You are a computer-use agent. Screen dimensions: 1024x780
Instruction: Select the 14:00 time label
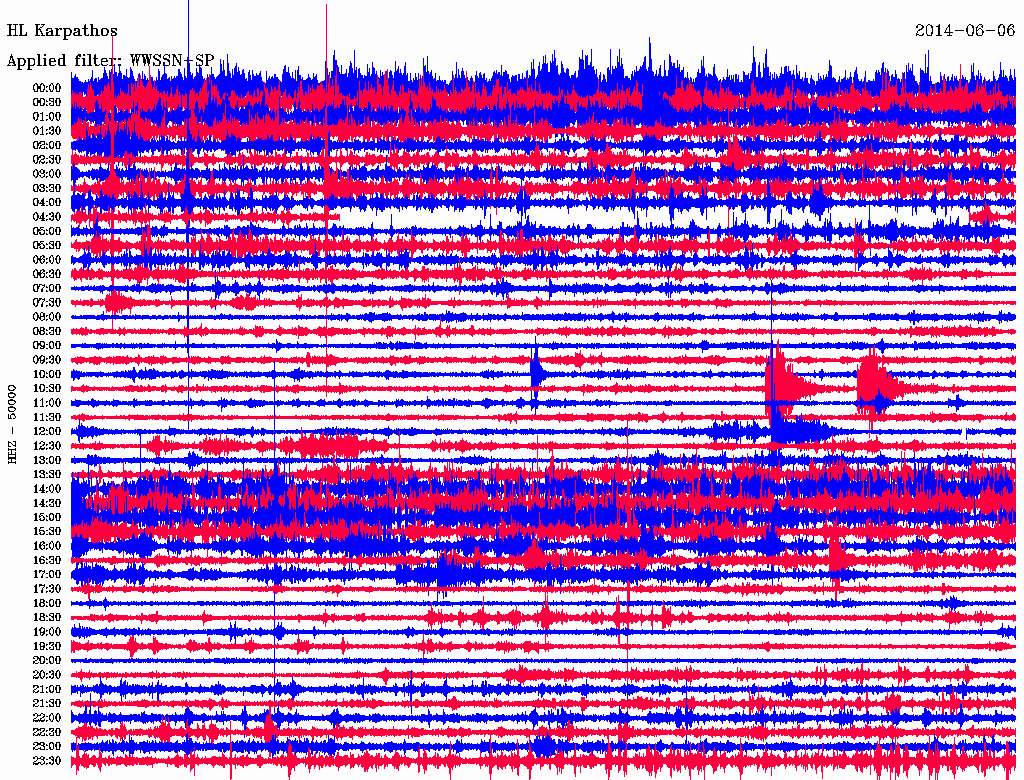[x=47, y=489]
